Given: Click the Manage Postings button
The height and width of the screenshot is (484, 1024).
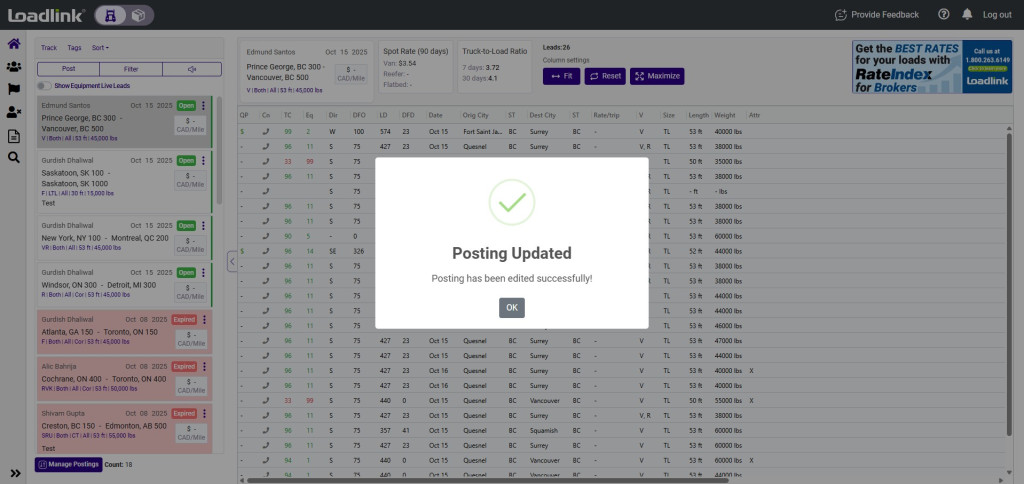Looking at the screenshot, I should (68, 464).
